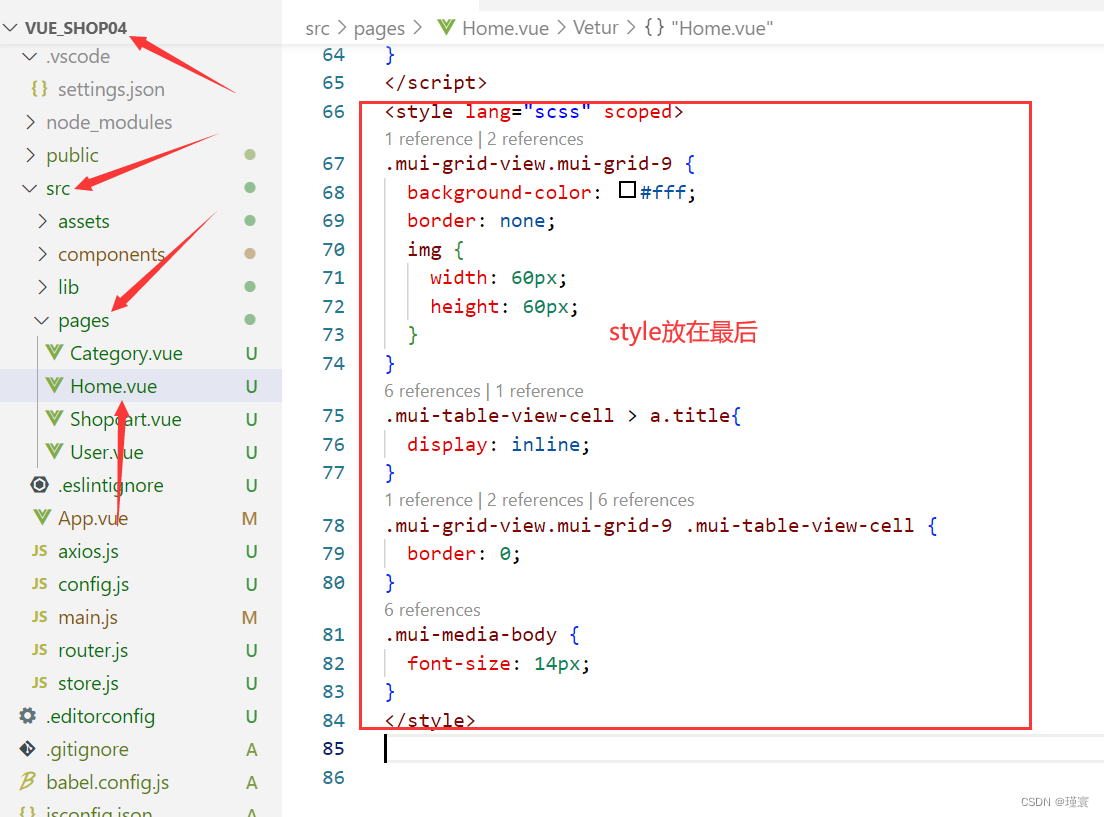
Task: Click the ESLint icon beside .eslintignore
Action: point(39,485)
